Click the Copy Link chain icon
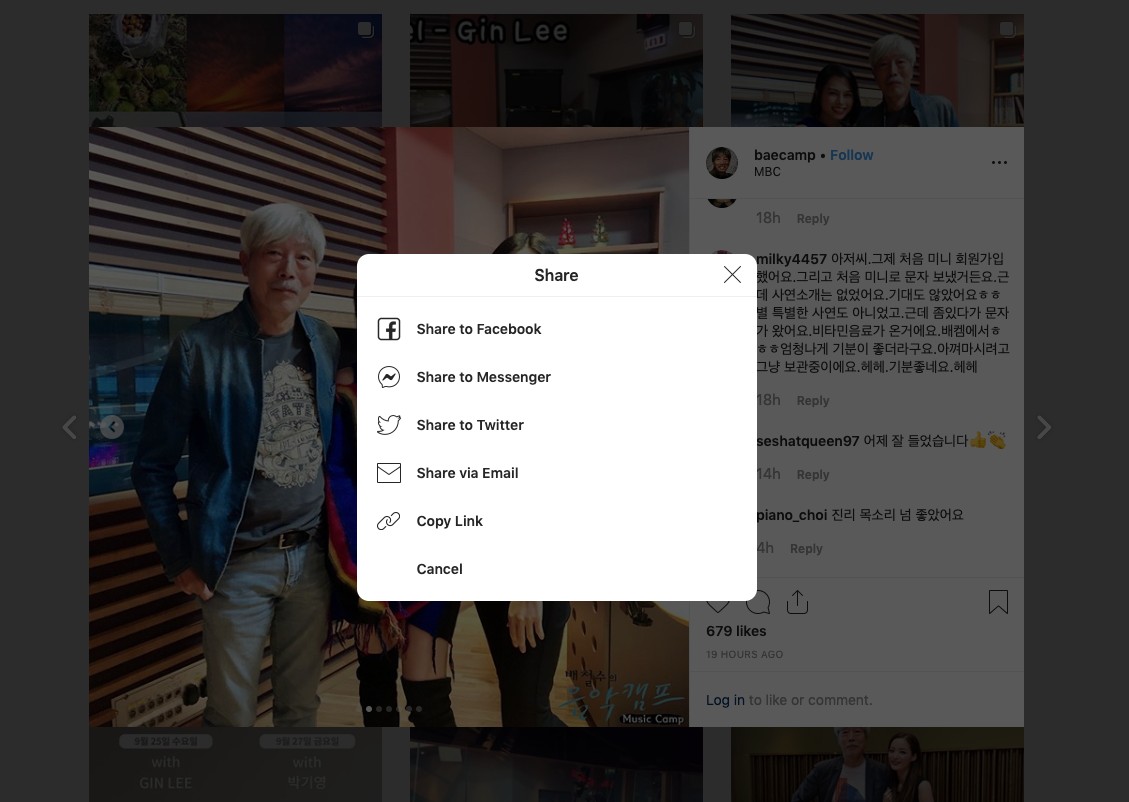 pos(389,521)
